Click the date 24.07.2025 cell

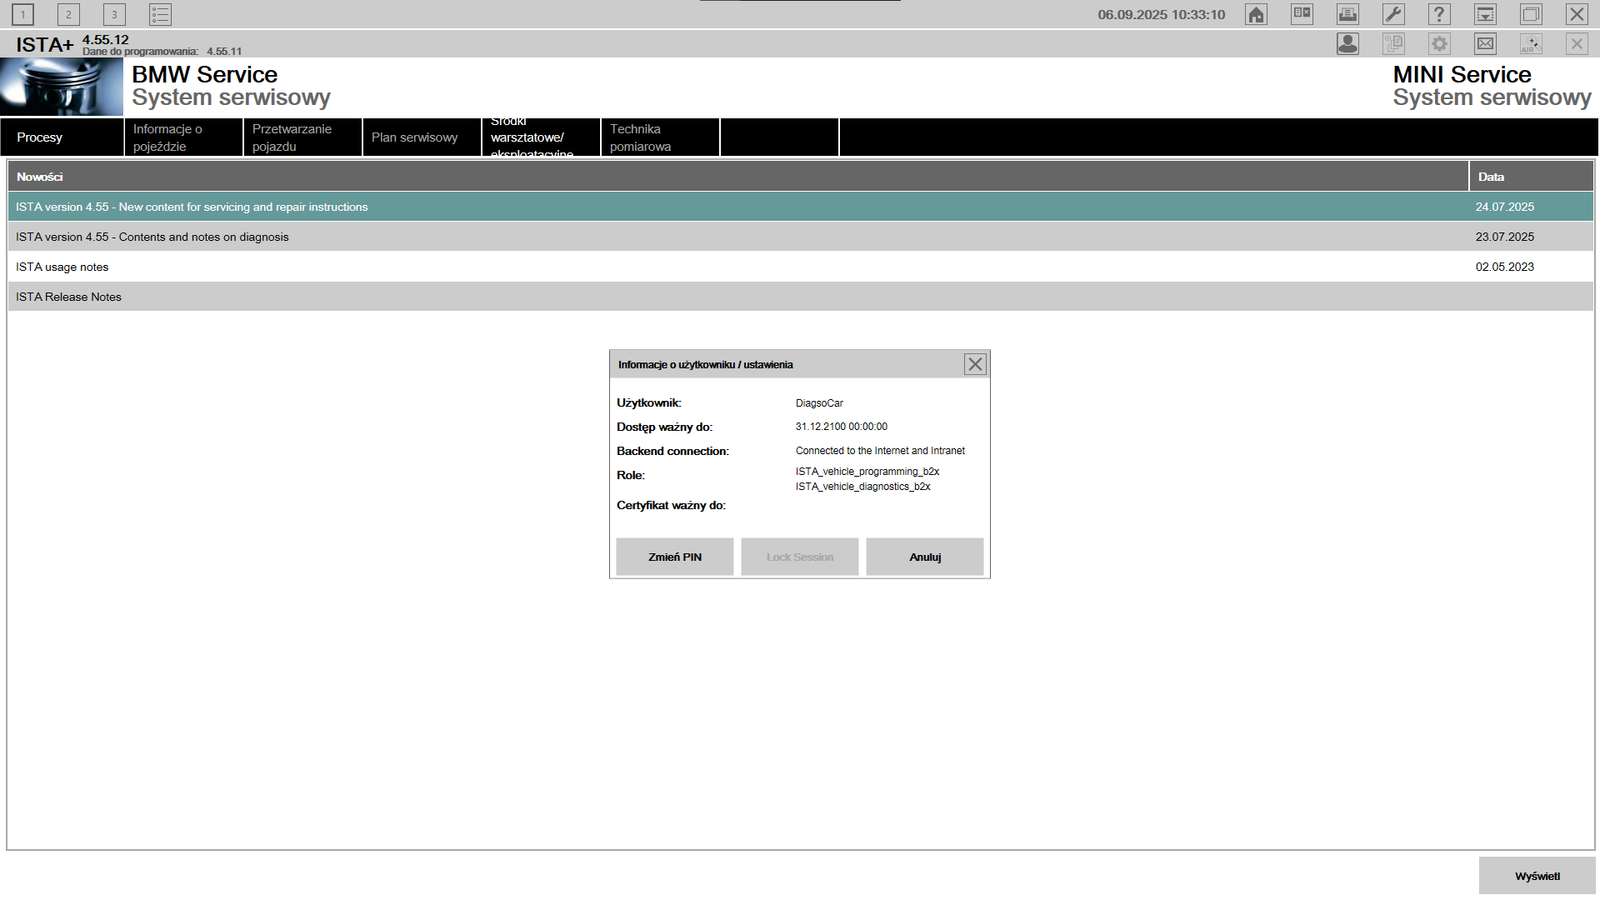coord(1505,207)
